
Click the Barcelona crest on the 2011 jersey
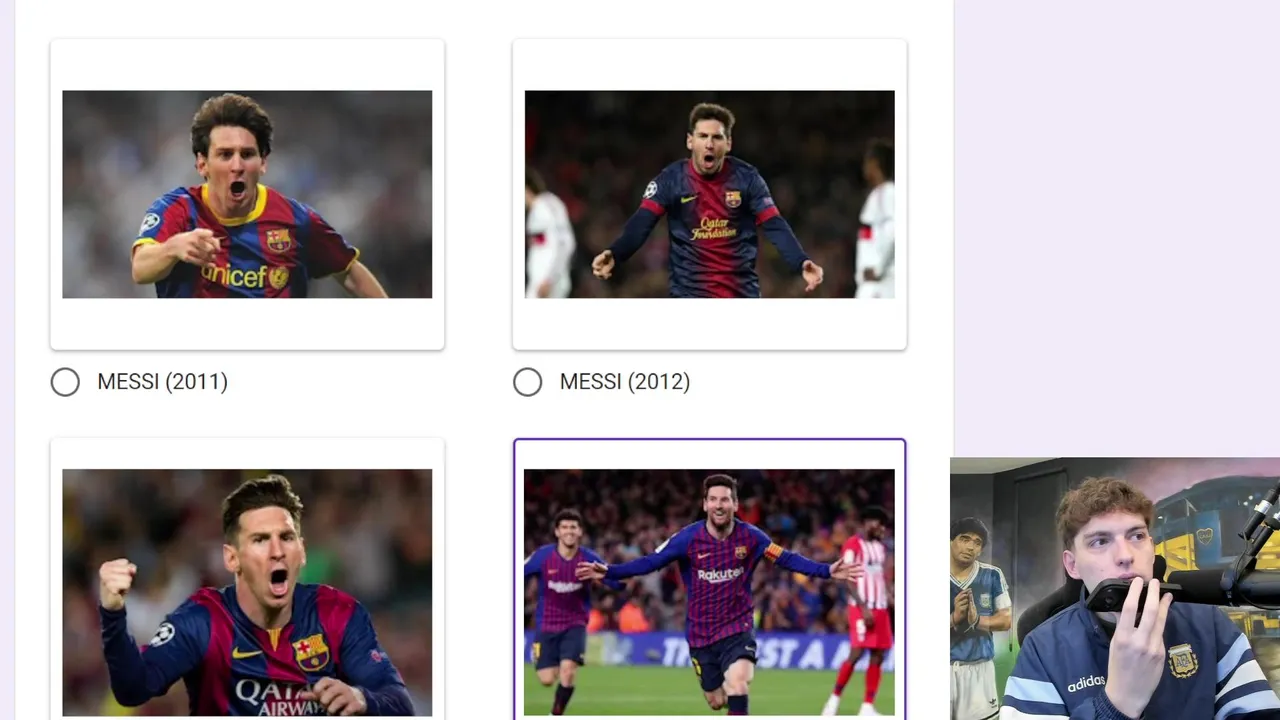[x=278, y=239]
